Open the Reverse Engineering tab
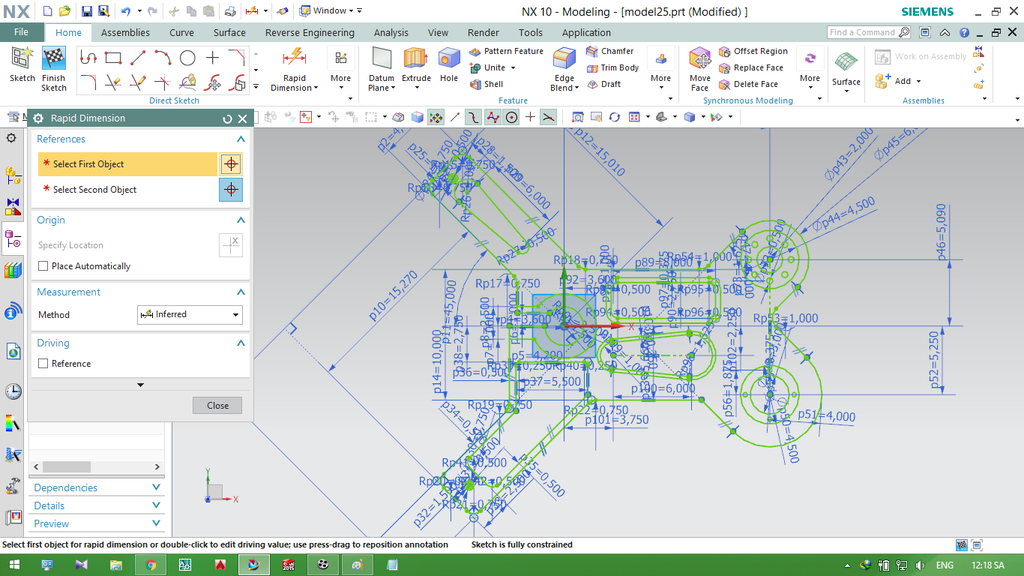Image resolution: width=1024 pixels, height=576 pixels. [x=310, y=33]
